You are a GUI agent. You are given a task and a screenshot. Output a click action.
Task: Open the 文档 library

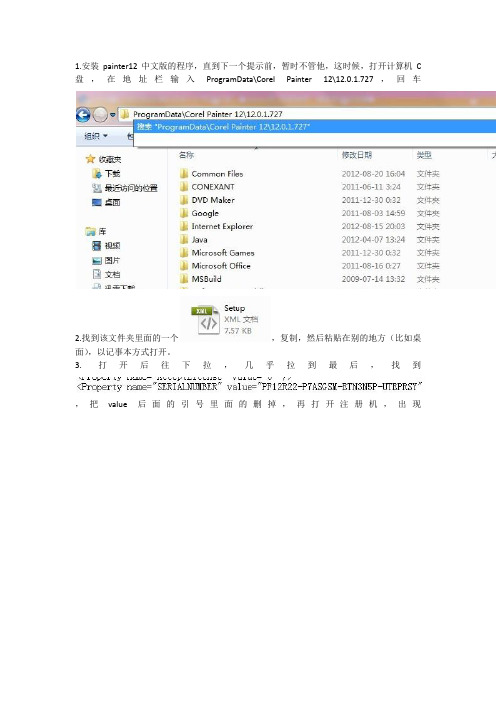point(112,274)
